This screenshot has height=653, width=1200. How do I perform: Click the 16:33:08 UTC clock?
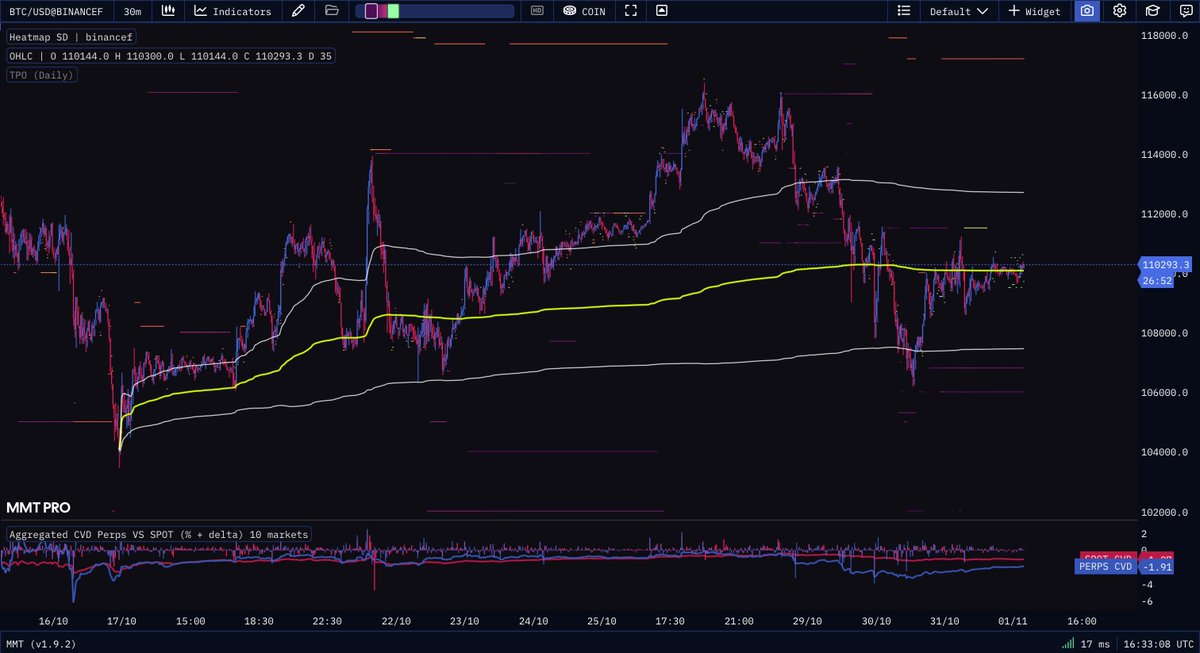tap(1158, 643)
